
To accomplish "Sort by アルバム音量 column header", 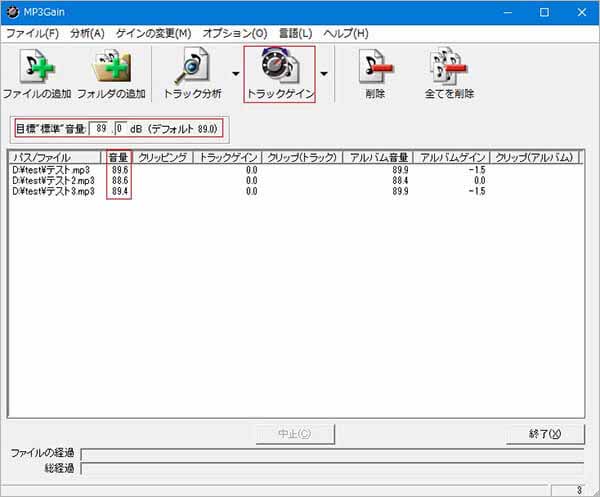I will (378, 158).
